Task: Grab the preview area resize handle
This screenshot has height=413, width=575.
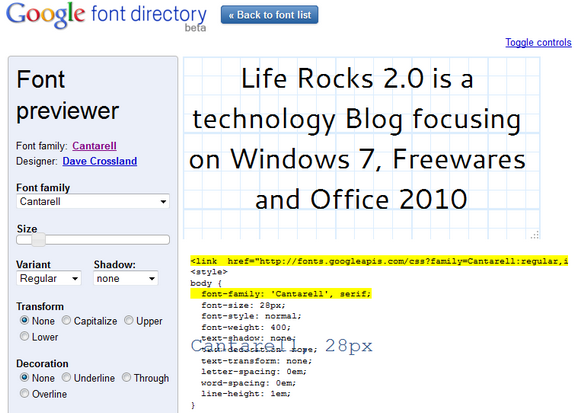Action: click(535, 235)
